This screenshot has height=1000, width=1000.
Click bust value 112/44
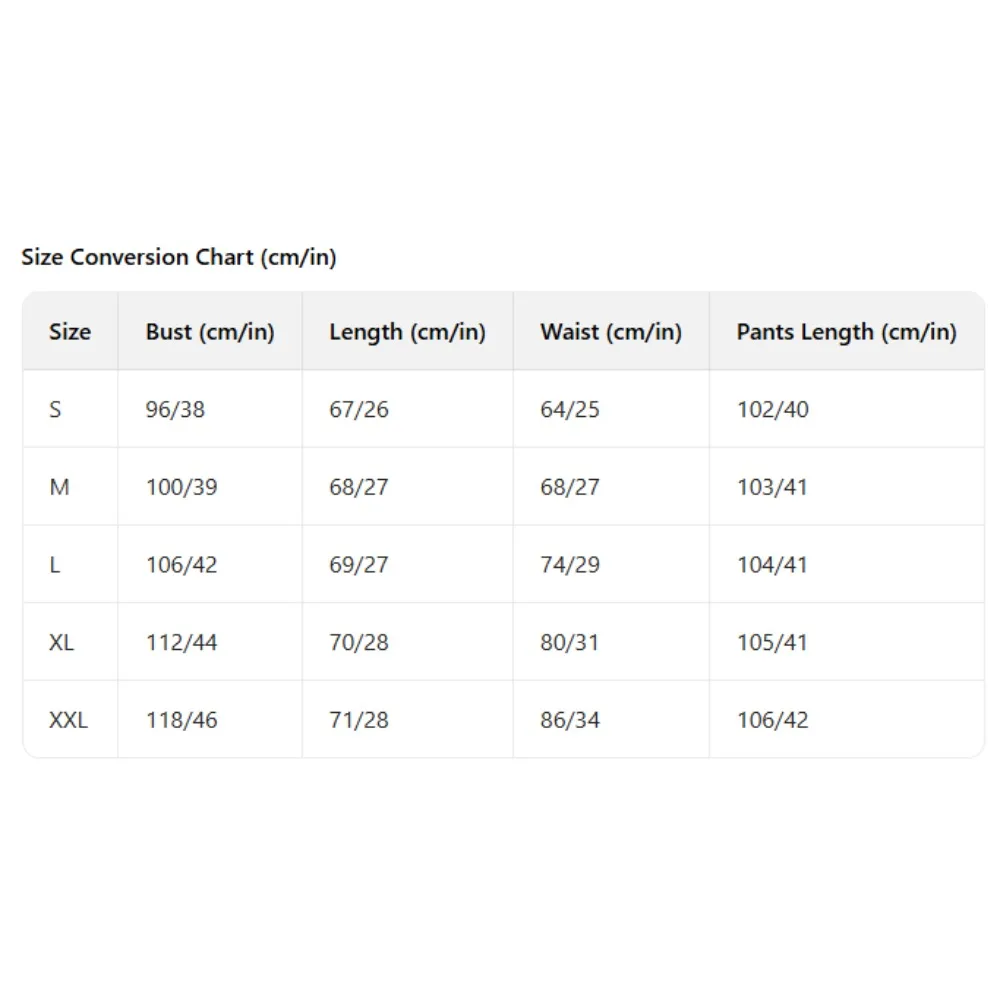(181, 642)
